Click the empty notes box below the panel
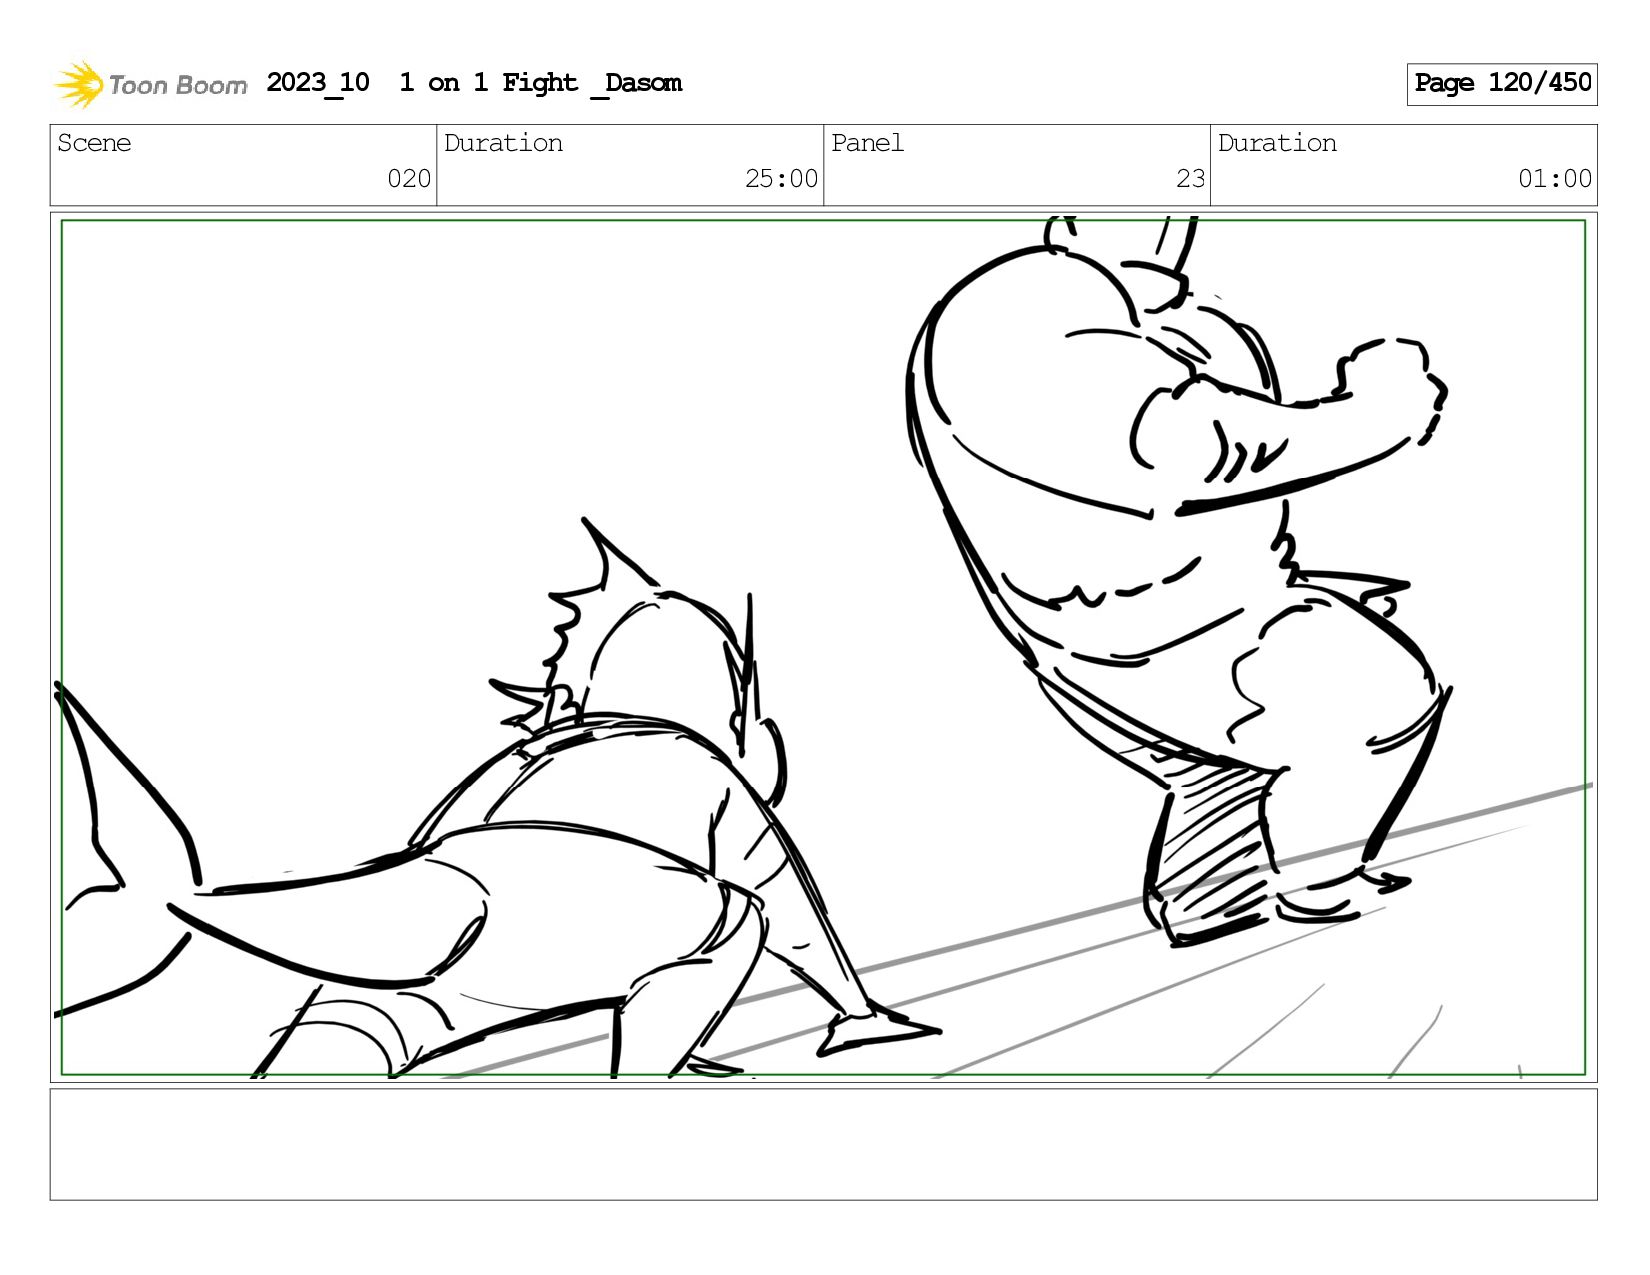This screenshot has height=1275, width=1650. tap(823, 1144)
